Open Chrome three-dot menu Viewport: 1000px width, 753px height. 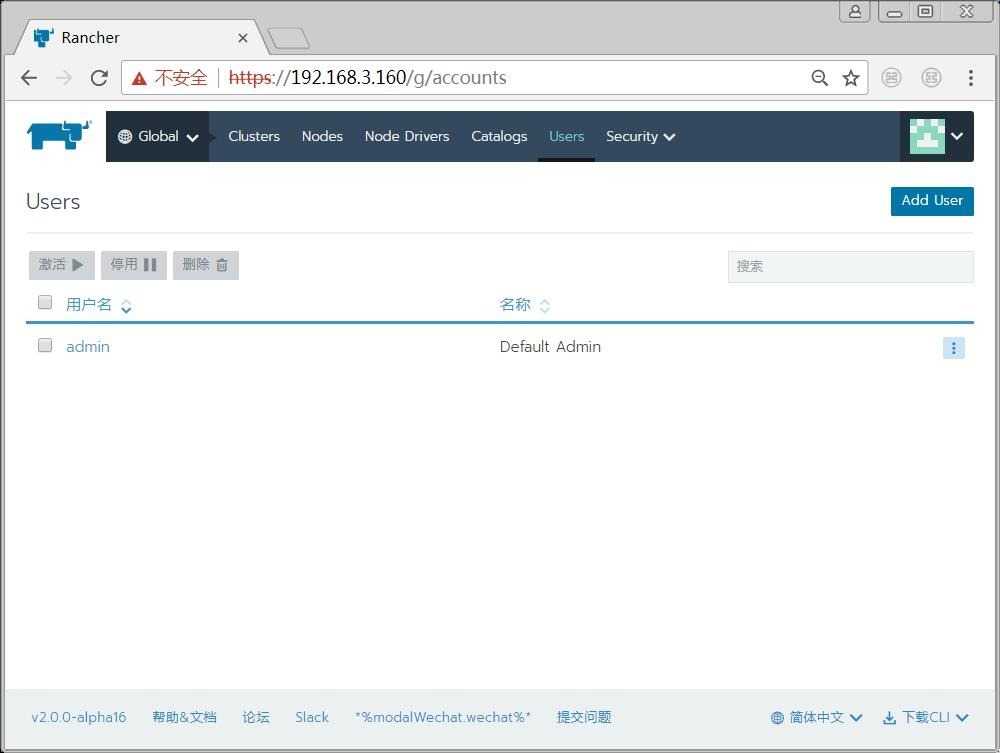coord(971,78)
